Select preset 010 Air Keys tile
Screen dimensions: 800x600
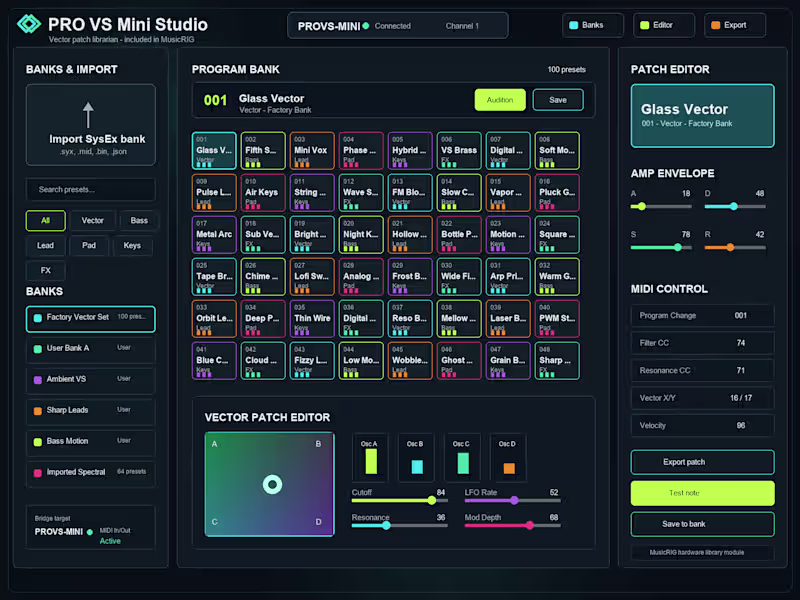(x=263, y=192)
